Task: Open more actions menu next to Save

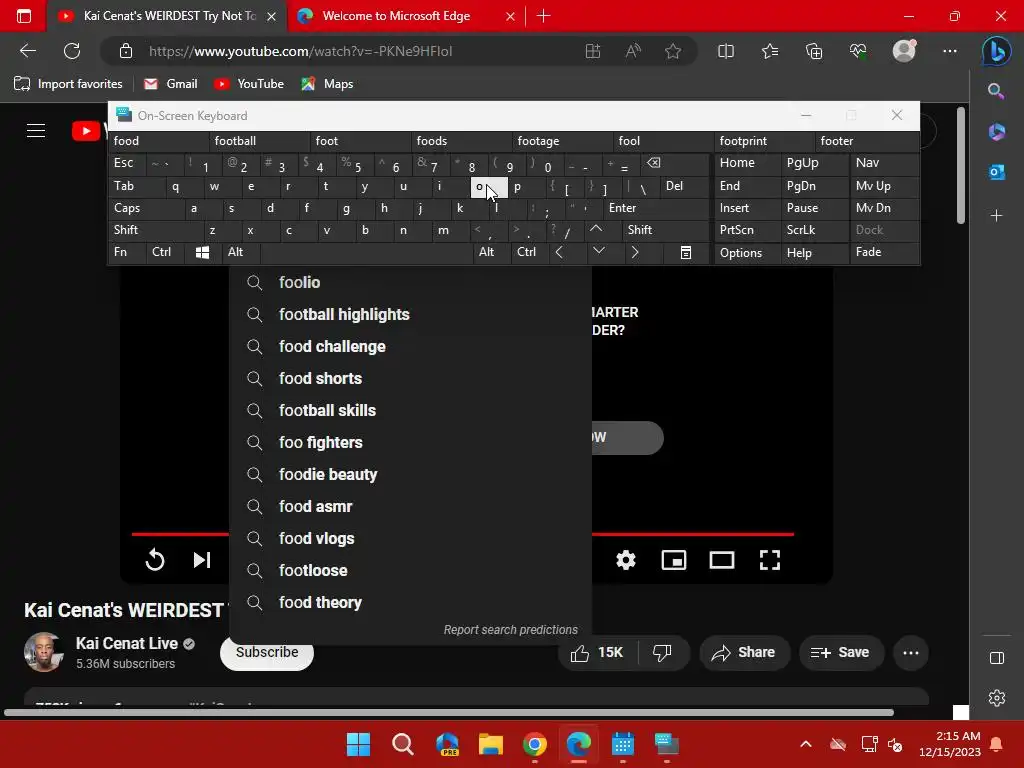Action: pyautogui.click(x=911, y=652)
